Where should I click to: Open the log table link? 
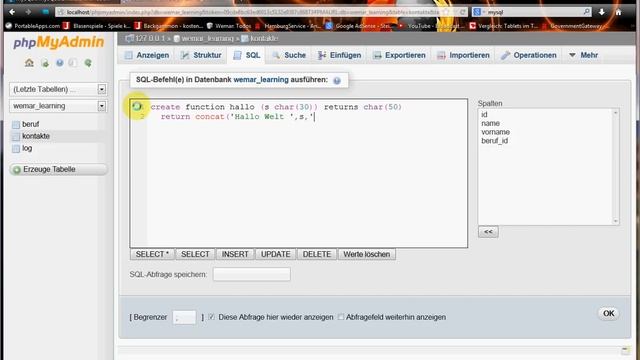coord(27,148)
